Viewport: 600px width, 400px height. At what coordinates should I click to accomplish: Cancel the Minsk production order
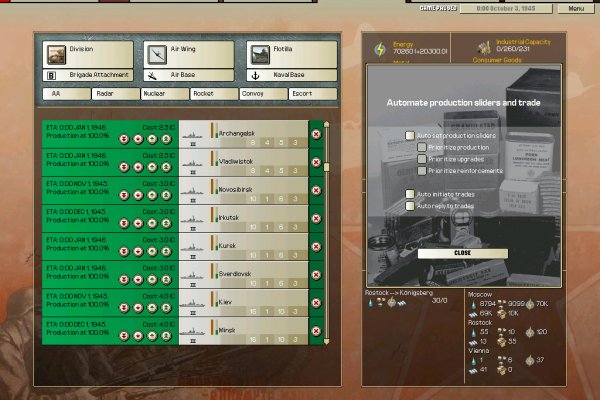point(316,331)
